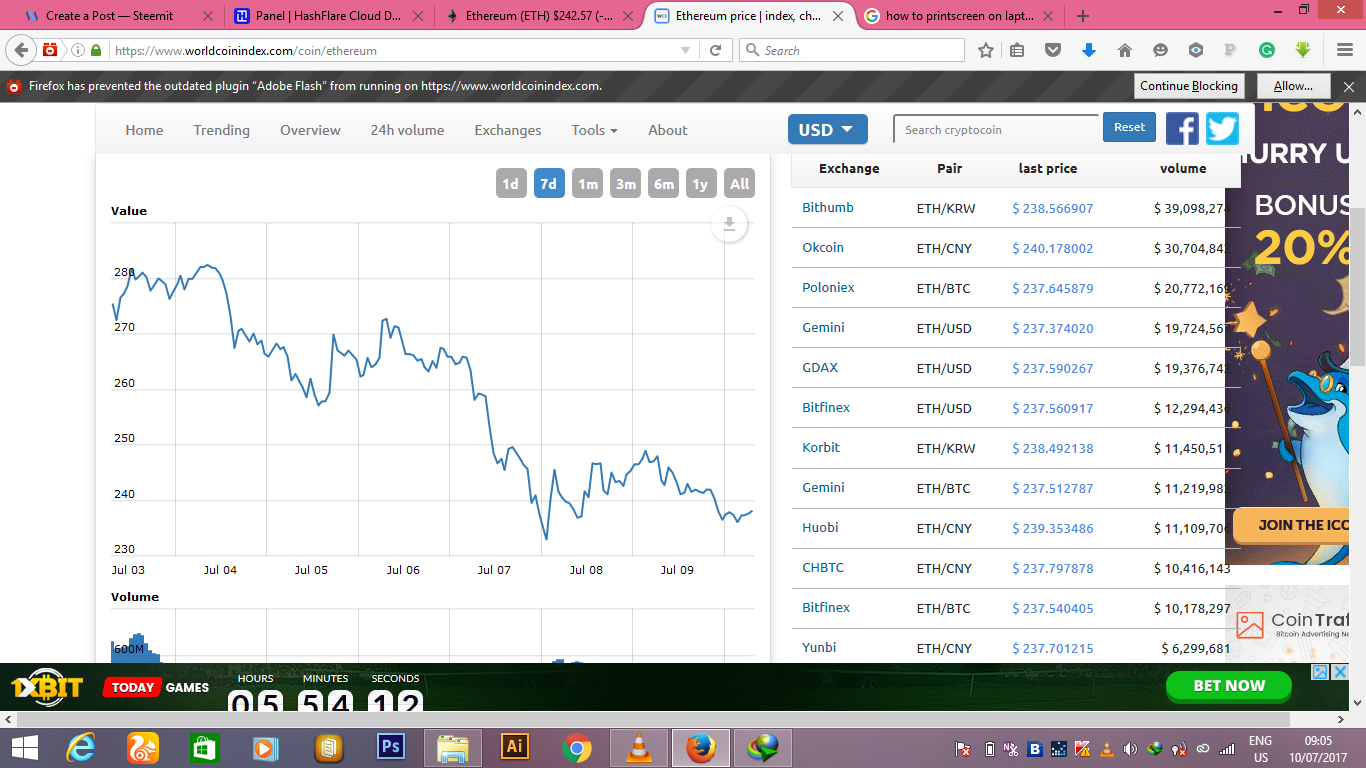Click the chart download menu icon

[729, 224]
